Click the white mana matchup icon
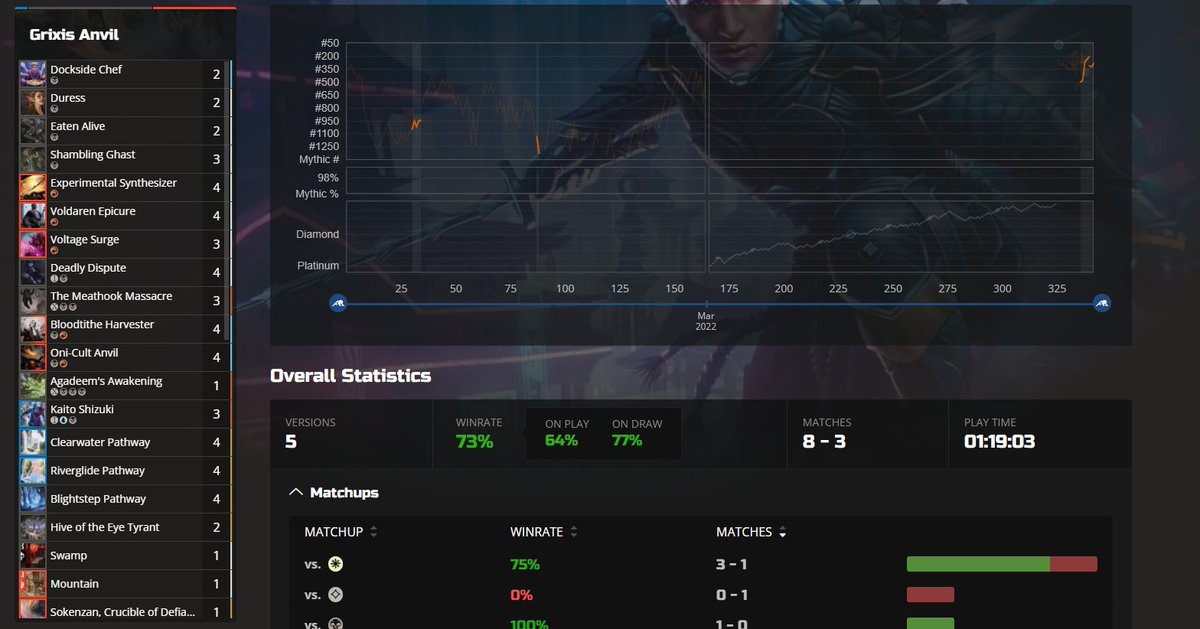1200x629 pixels. pos(335,564)
